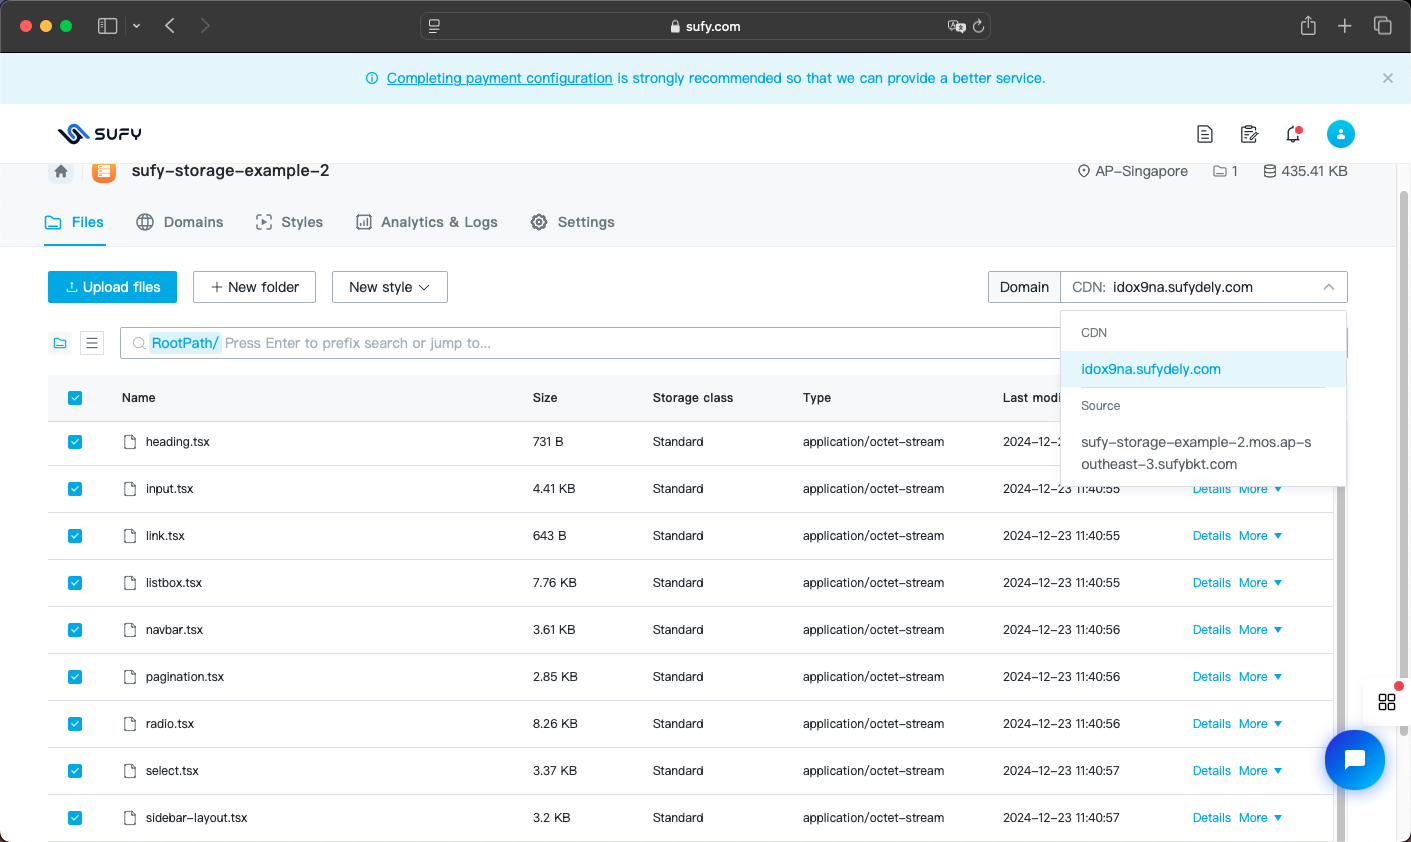Open the user account avatar
1411x842 pixels.
1341,134
